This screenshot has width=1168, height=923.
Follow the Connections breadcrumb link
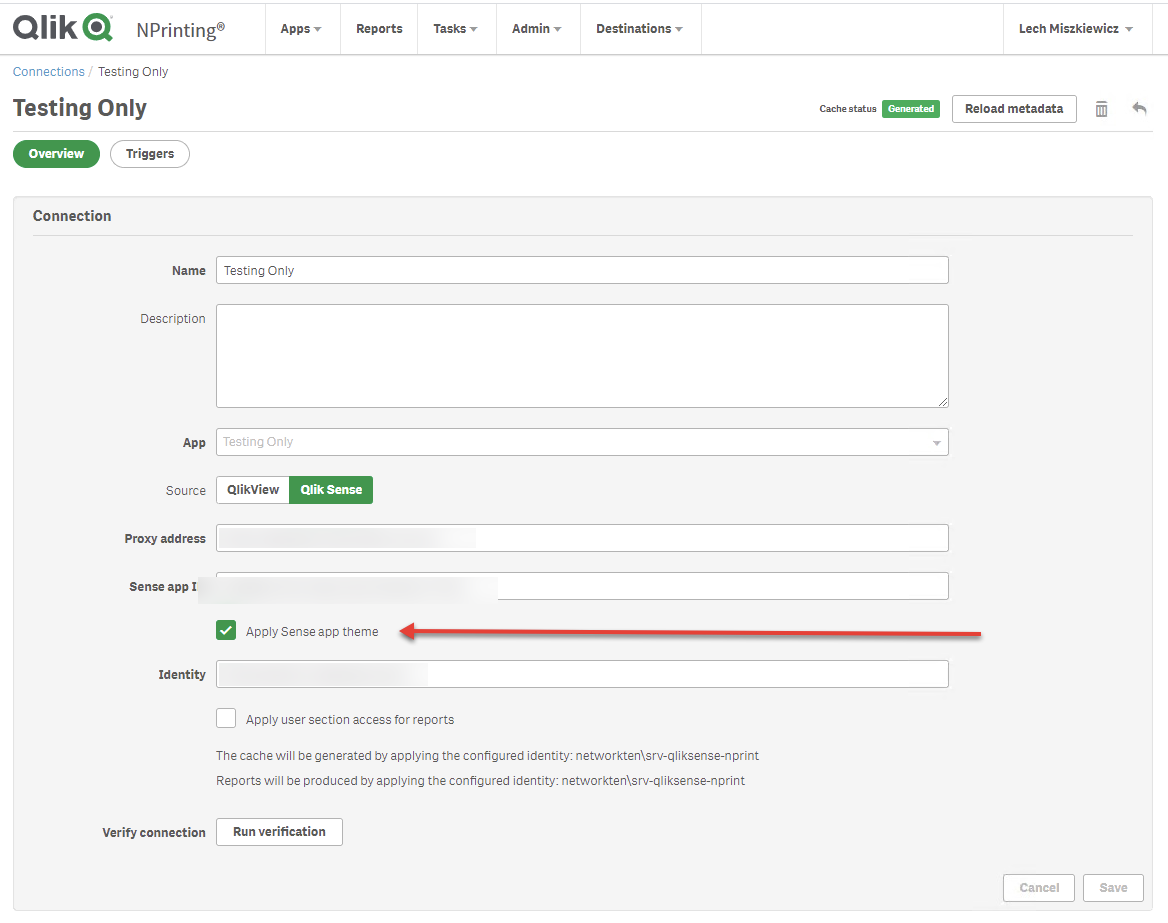tap(49, 72)
